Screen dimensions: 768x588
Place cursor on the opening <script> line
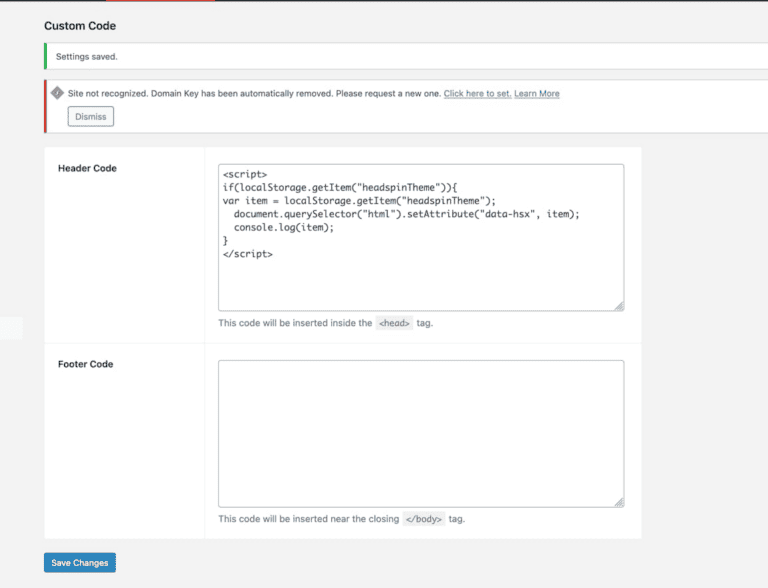click(245, 174)
